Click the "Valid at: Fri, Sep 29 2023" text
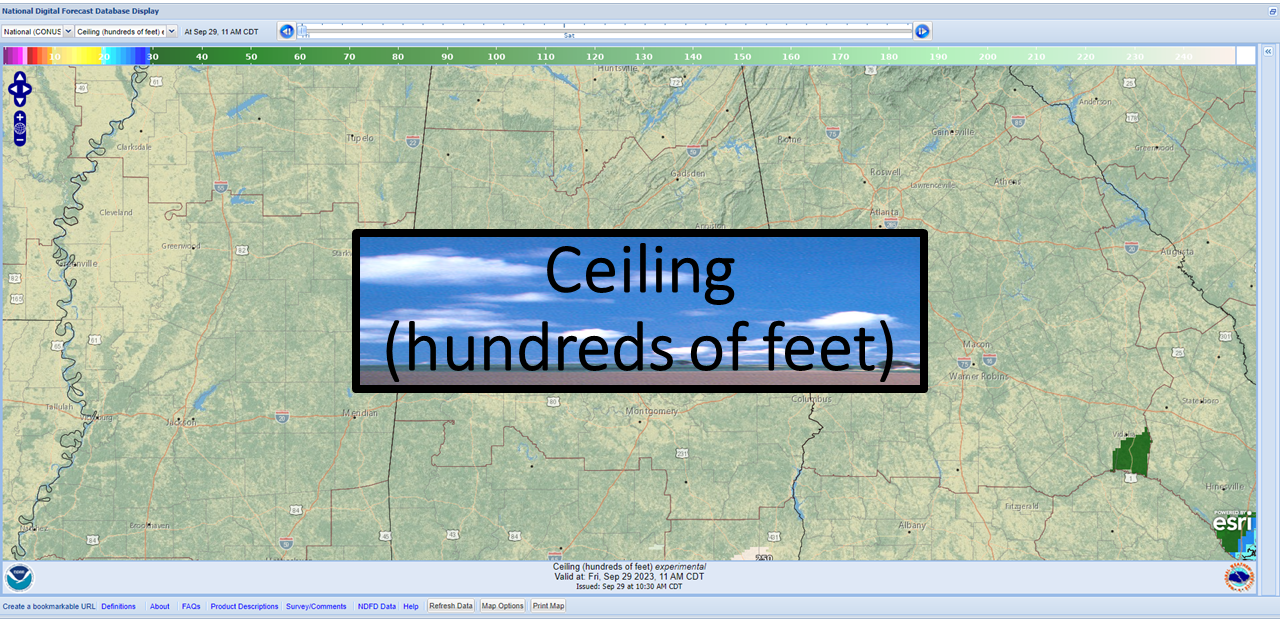1280x619 pixels. pyautogui.click(x=628, y=577)
